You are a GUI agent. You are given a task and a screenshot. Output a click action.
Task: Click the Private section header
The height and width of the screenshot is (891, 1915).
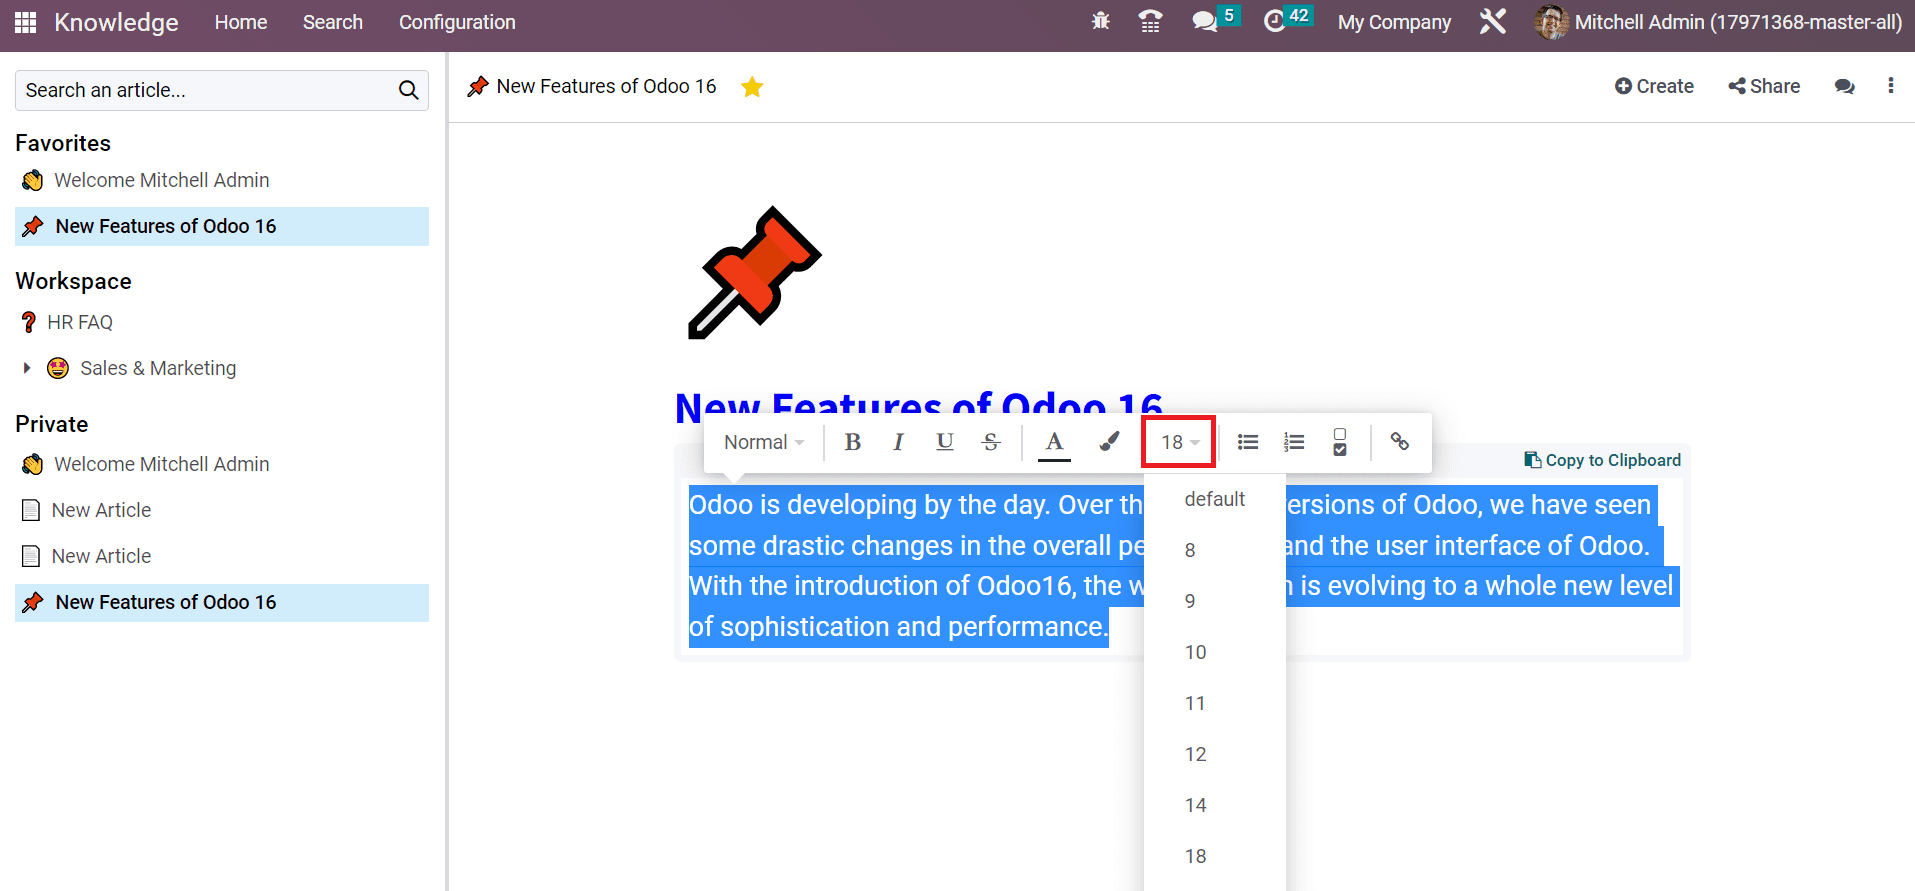[52, 424]
